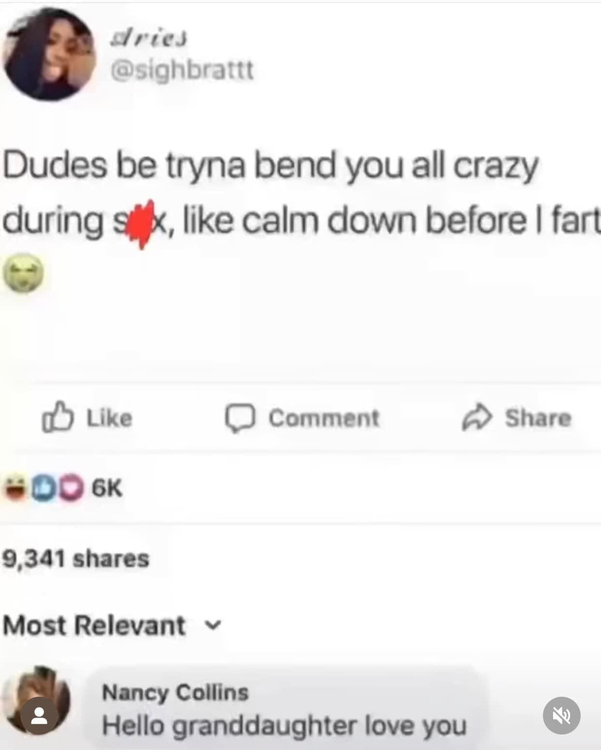
Task: Click the Like button label
Action: [110, 418]
